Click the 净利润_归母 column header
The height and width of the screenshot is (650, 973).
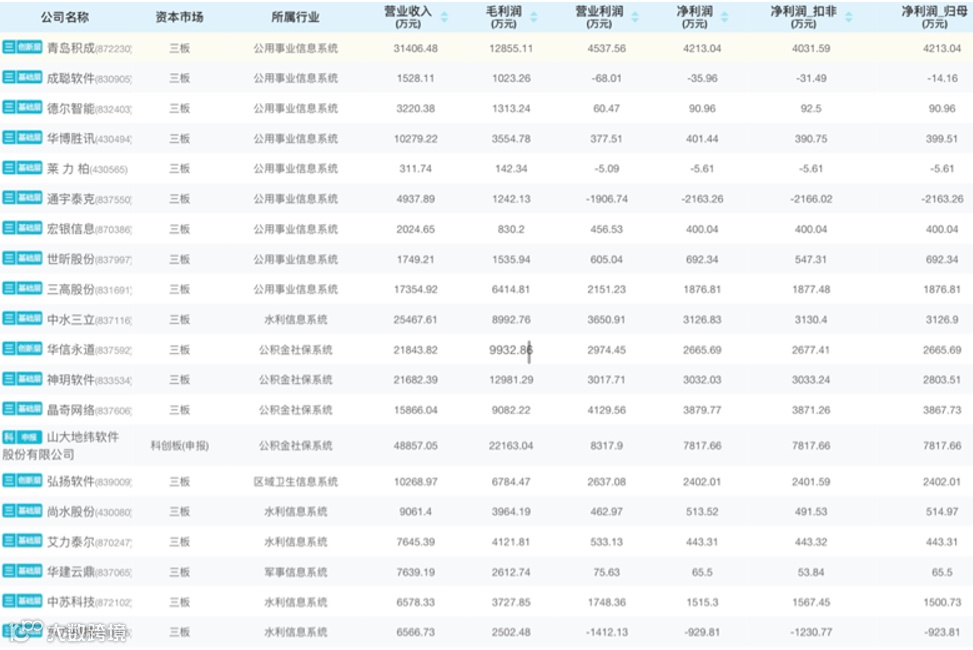[935, 17]
